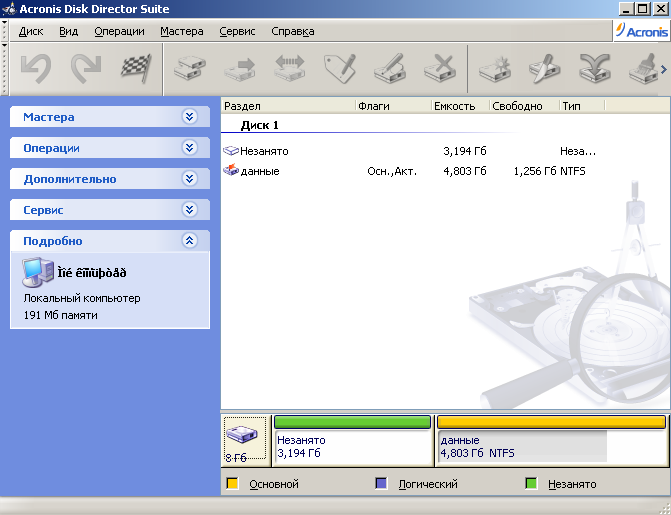
Task: Click the Create partition star icon
Action: coord(495,68)
